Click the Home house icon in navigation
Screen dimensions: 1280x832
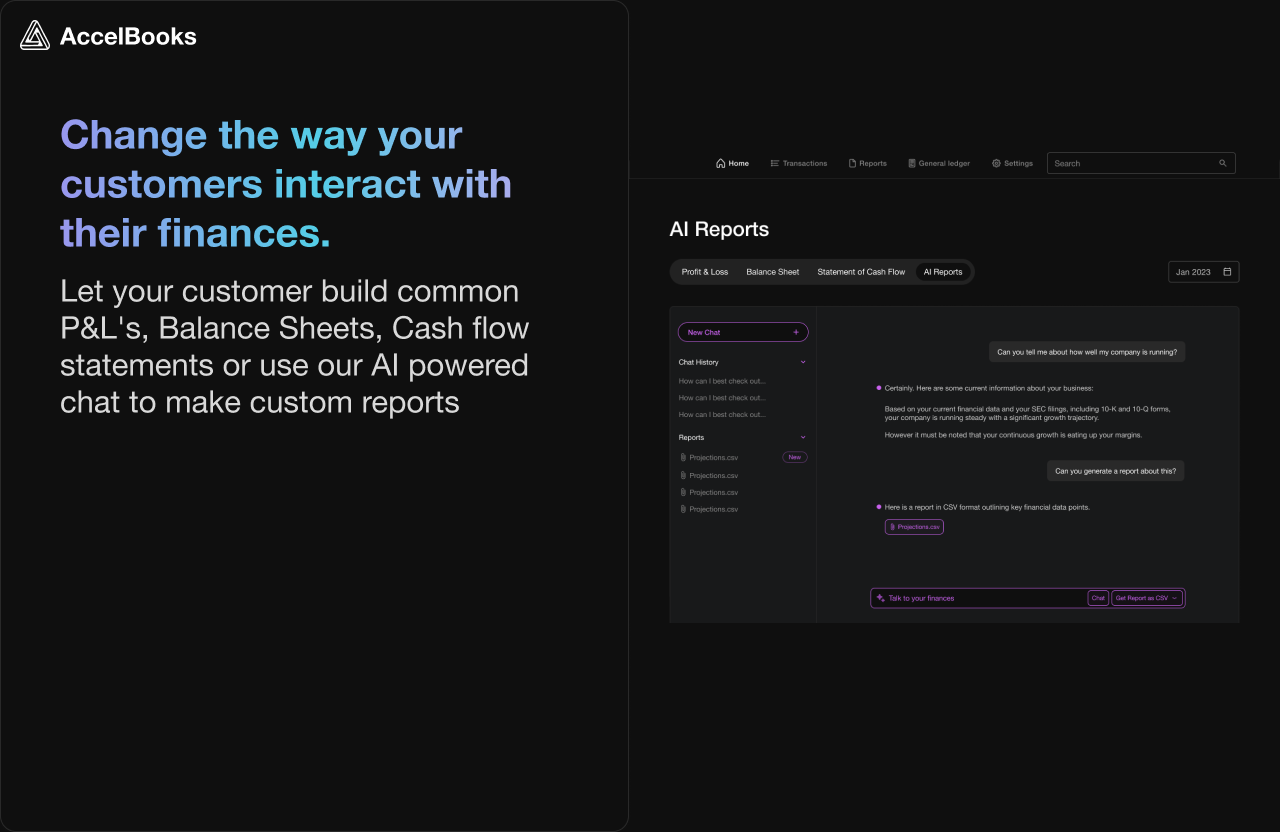point(720,163)
